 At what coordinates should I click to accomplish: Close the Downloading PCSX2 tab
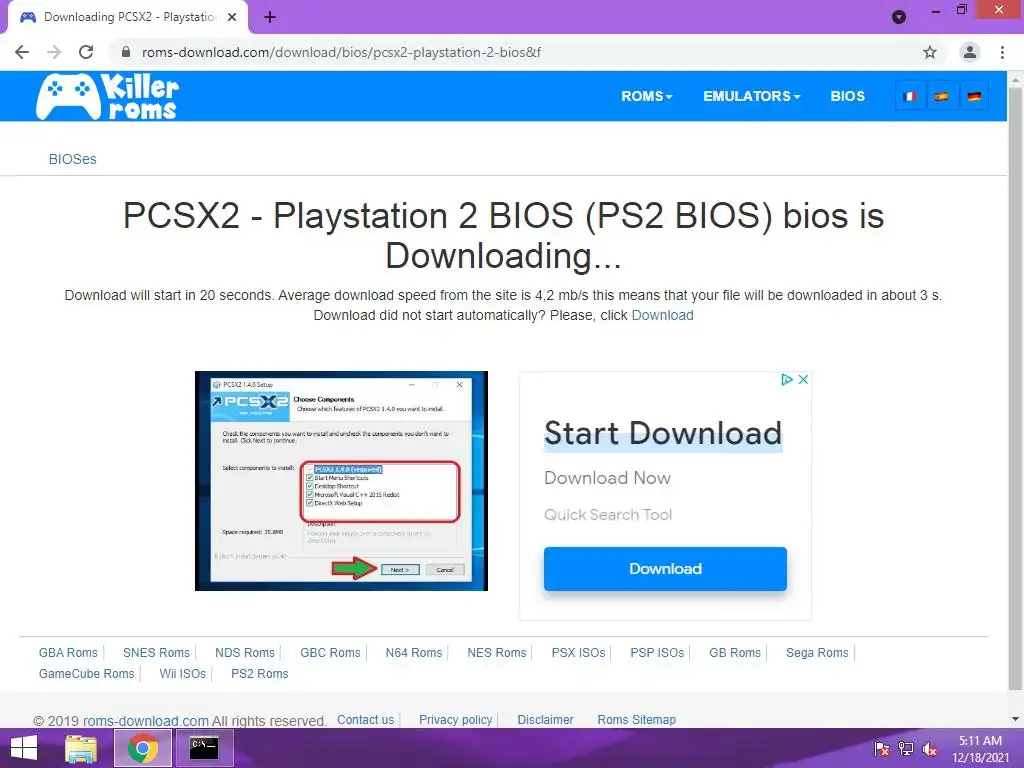(232, 17)
